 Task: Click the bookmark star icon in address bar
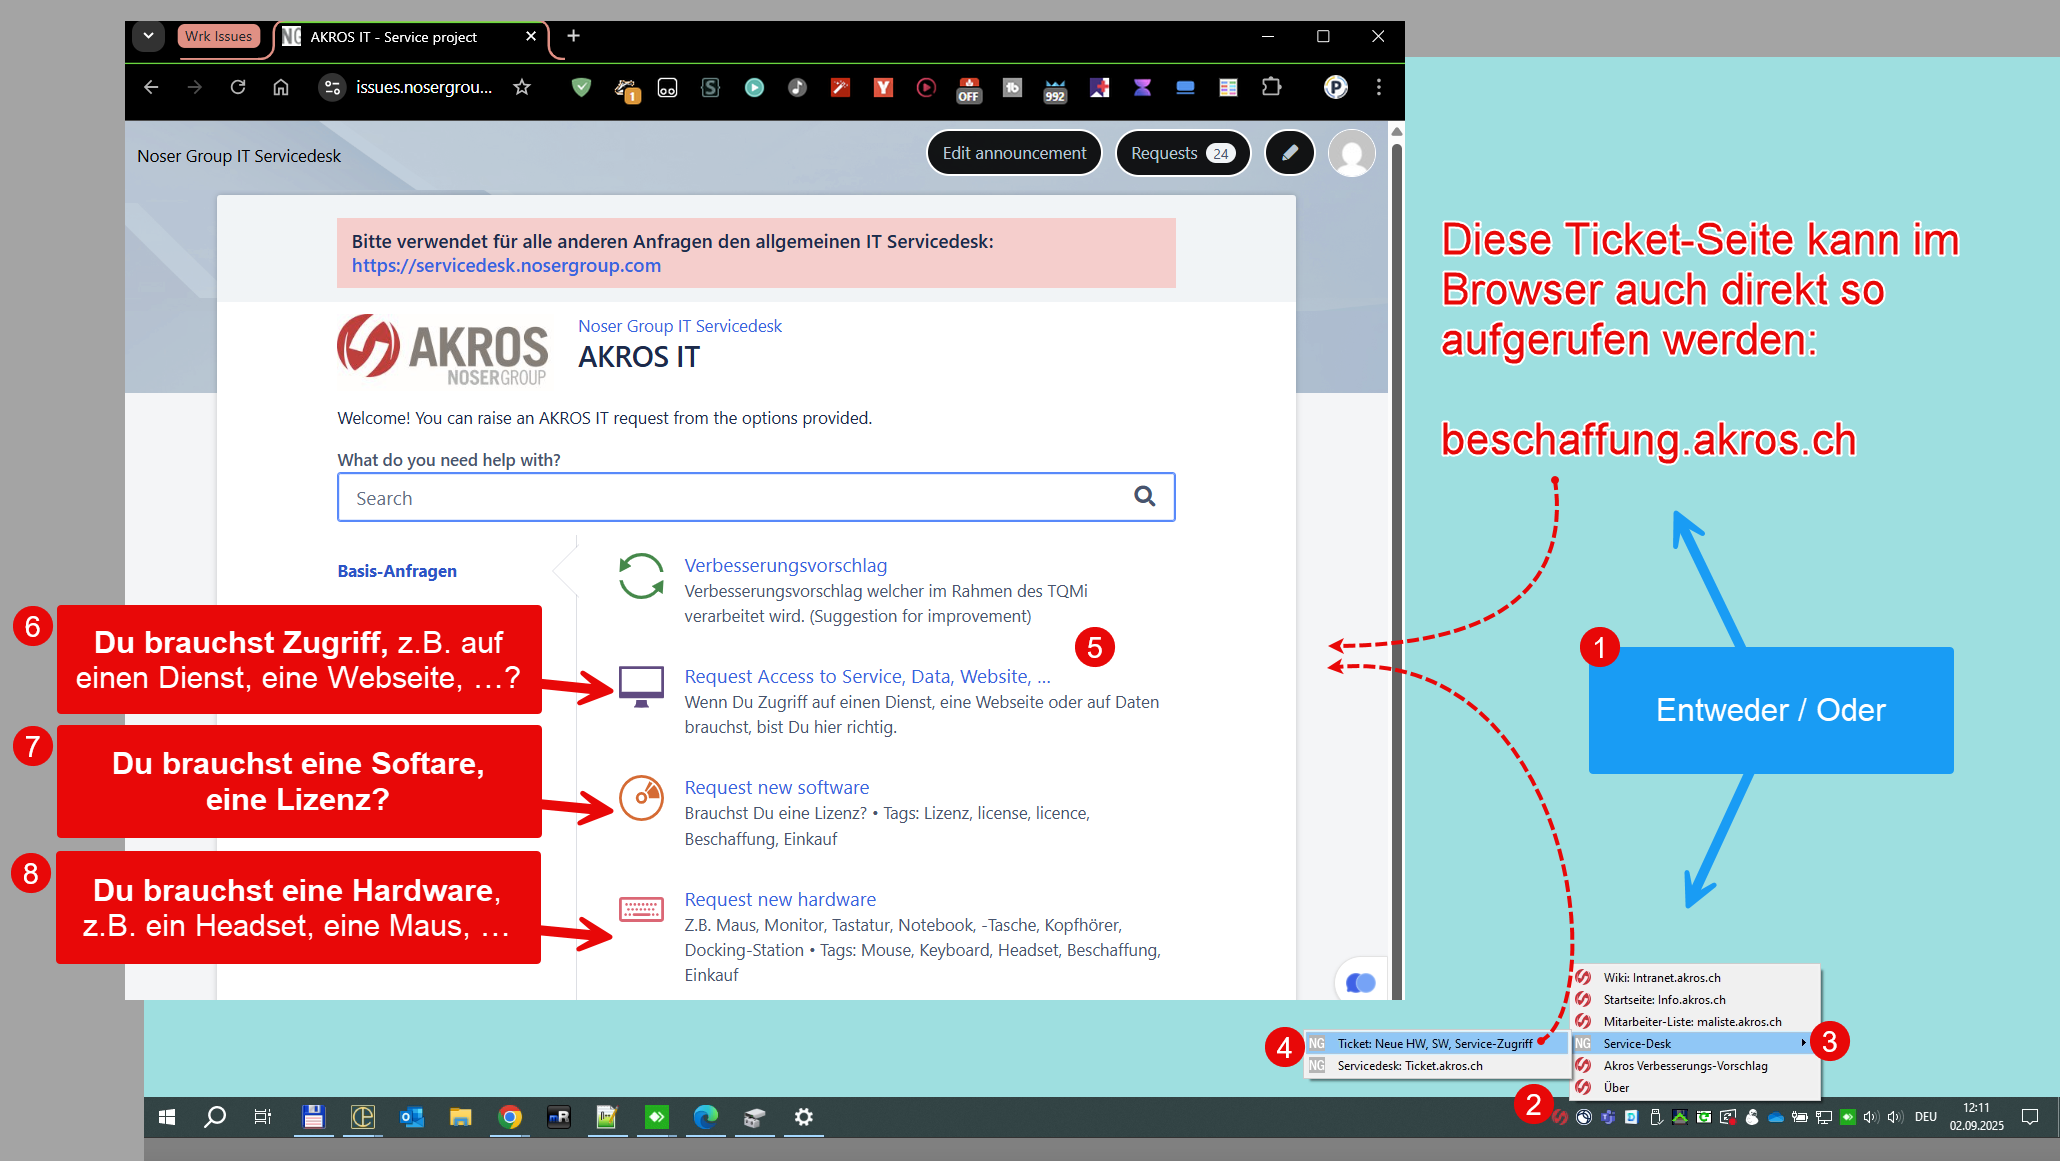click(x=522, y=87)
